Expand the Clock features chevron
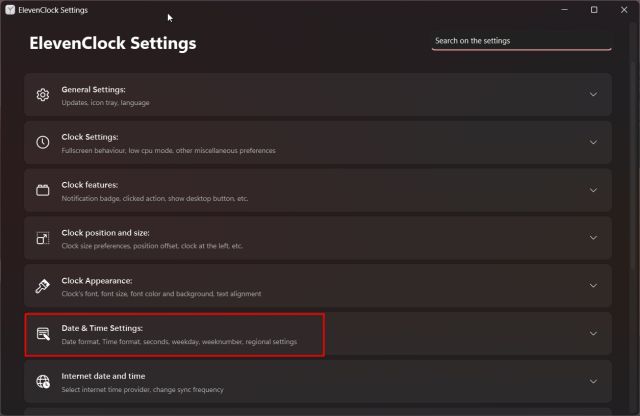The image size is (640, 416). pos(593,190)
